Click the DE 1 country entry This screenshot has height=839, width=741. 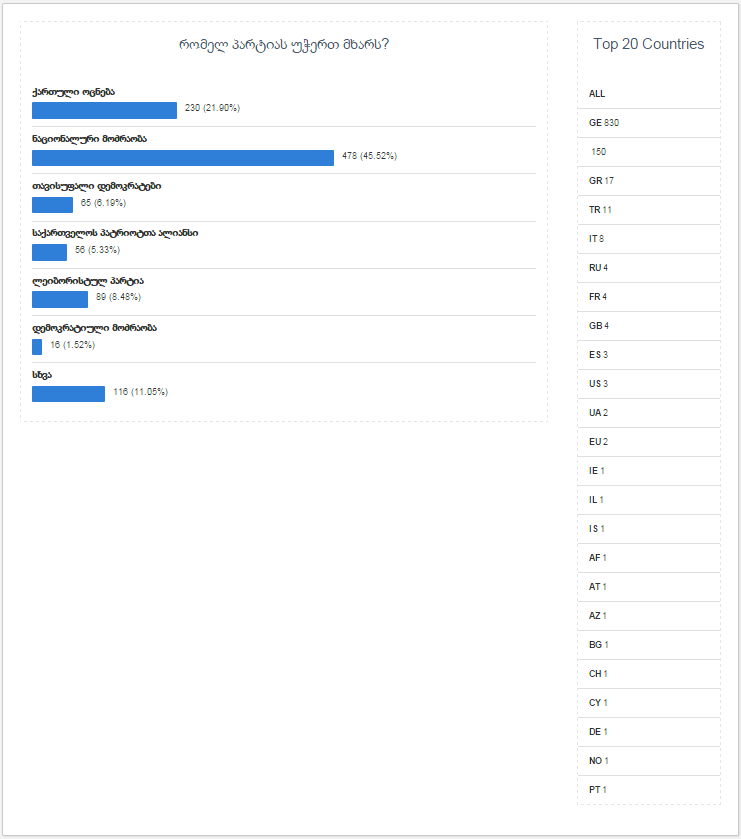(598, 732)
